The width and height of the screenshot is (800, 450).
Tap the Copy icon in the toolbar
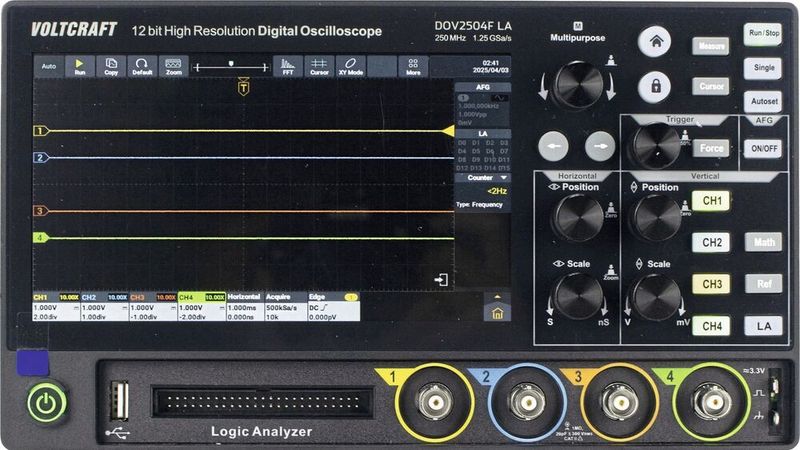111,66
